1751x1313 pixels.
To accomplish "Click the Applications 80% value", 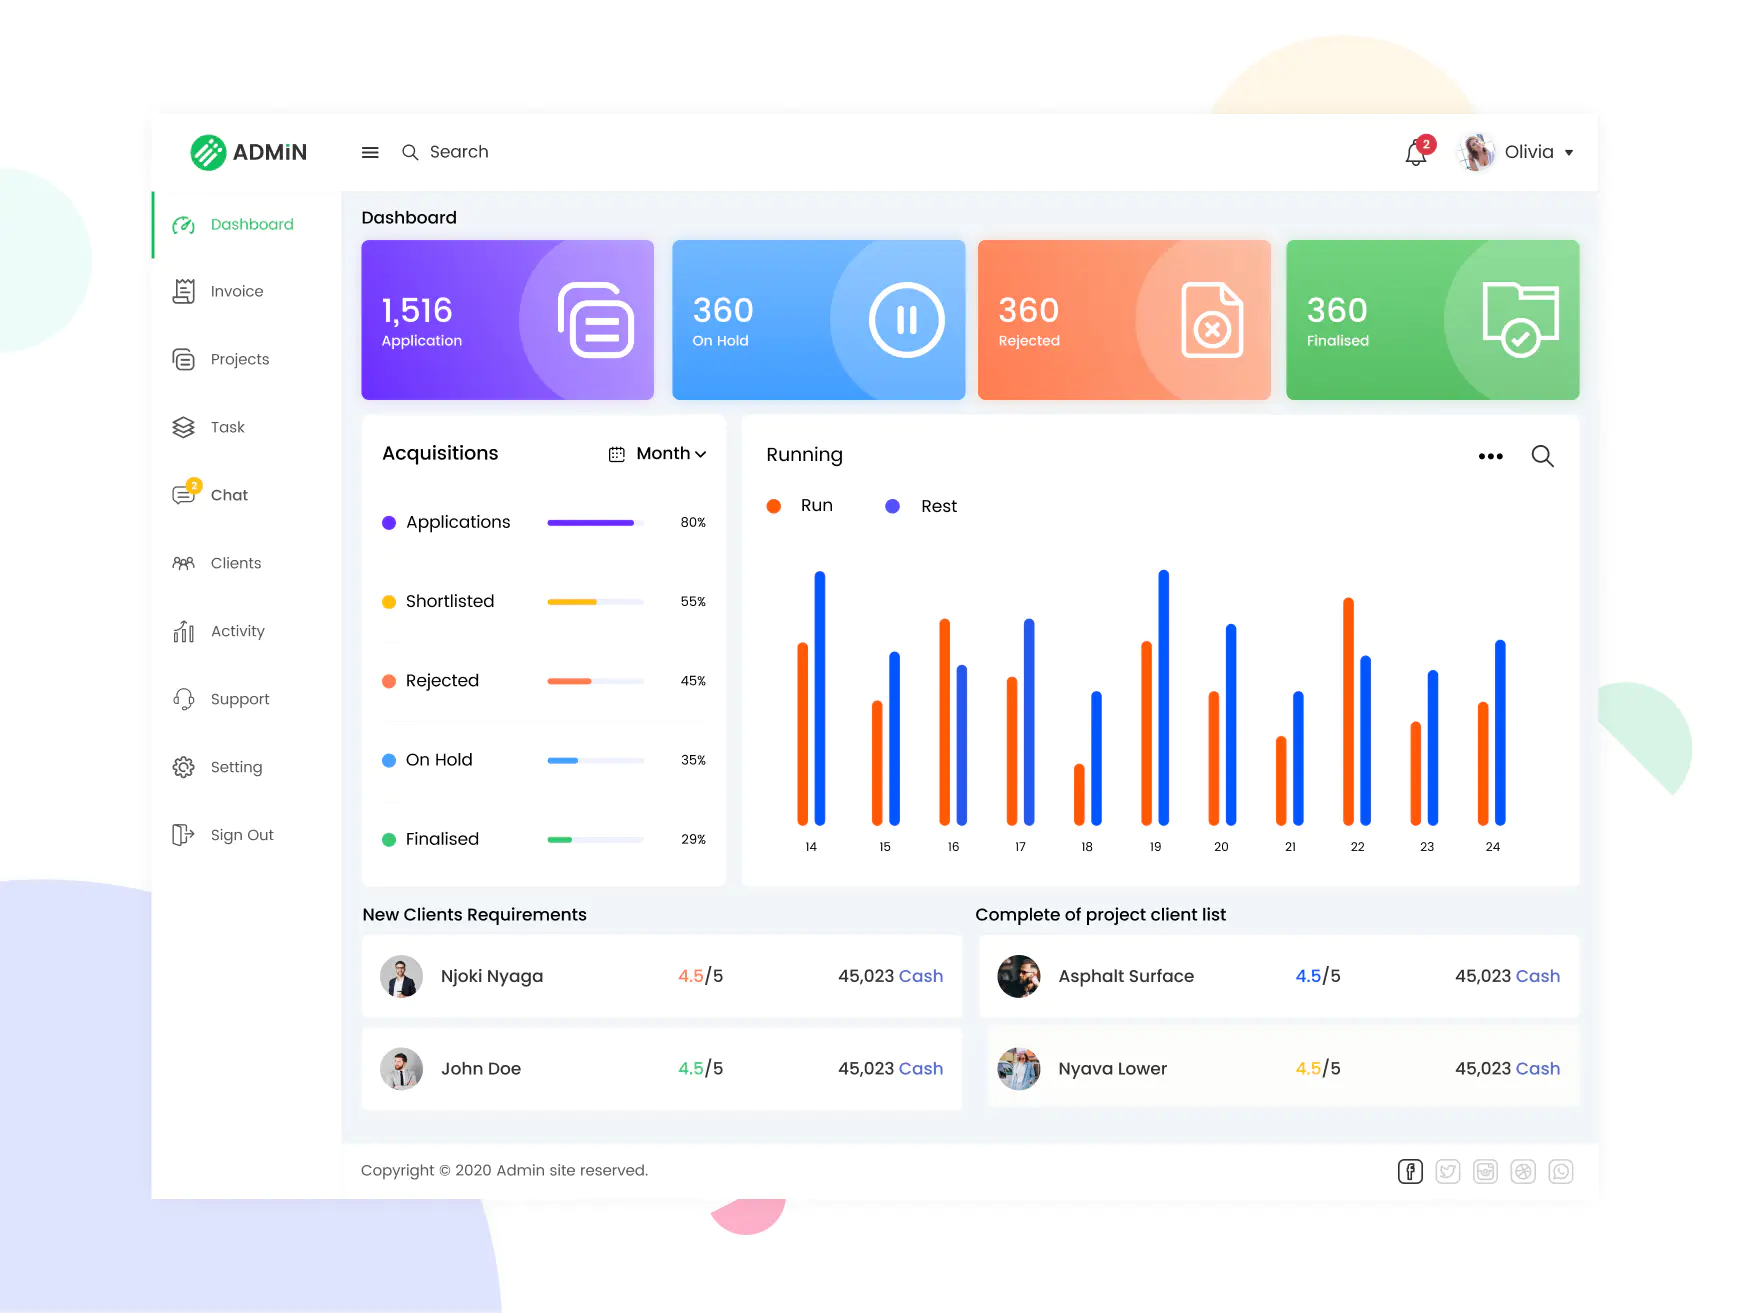I will pyautogui.click(x=693, y=523).
